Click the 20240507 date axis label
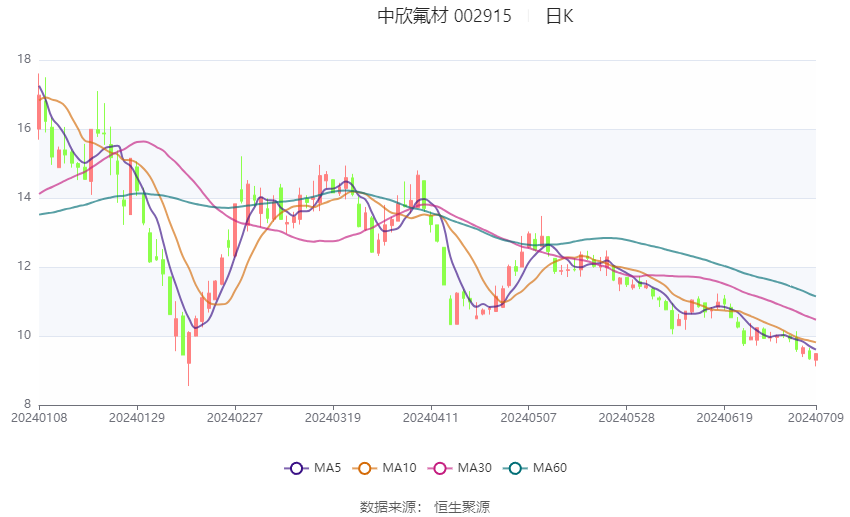850x517 pixels. tap(529, 418)
